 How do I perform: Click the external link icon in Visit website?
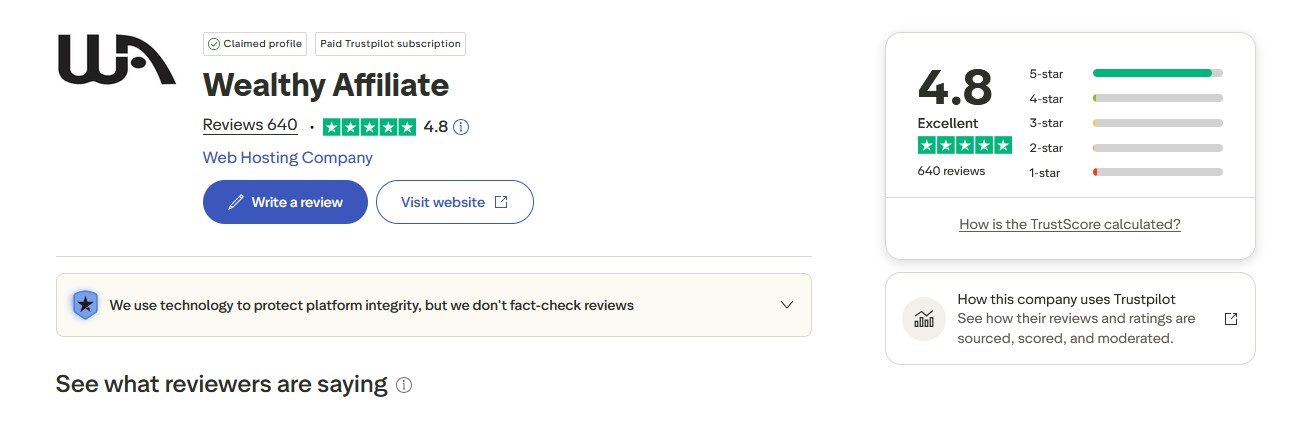pos(502,202)
